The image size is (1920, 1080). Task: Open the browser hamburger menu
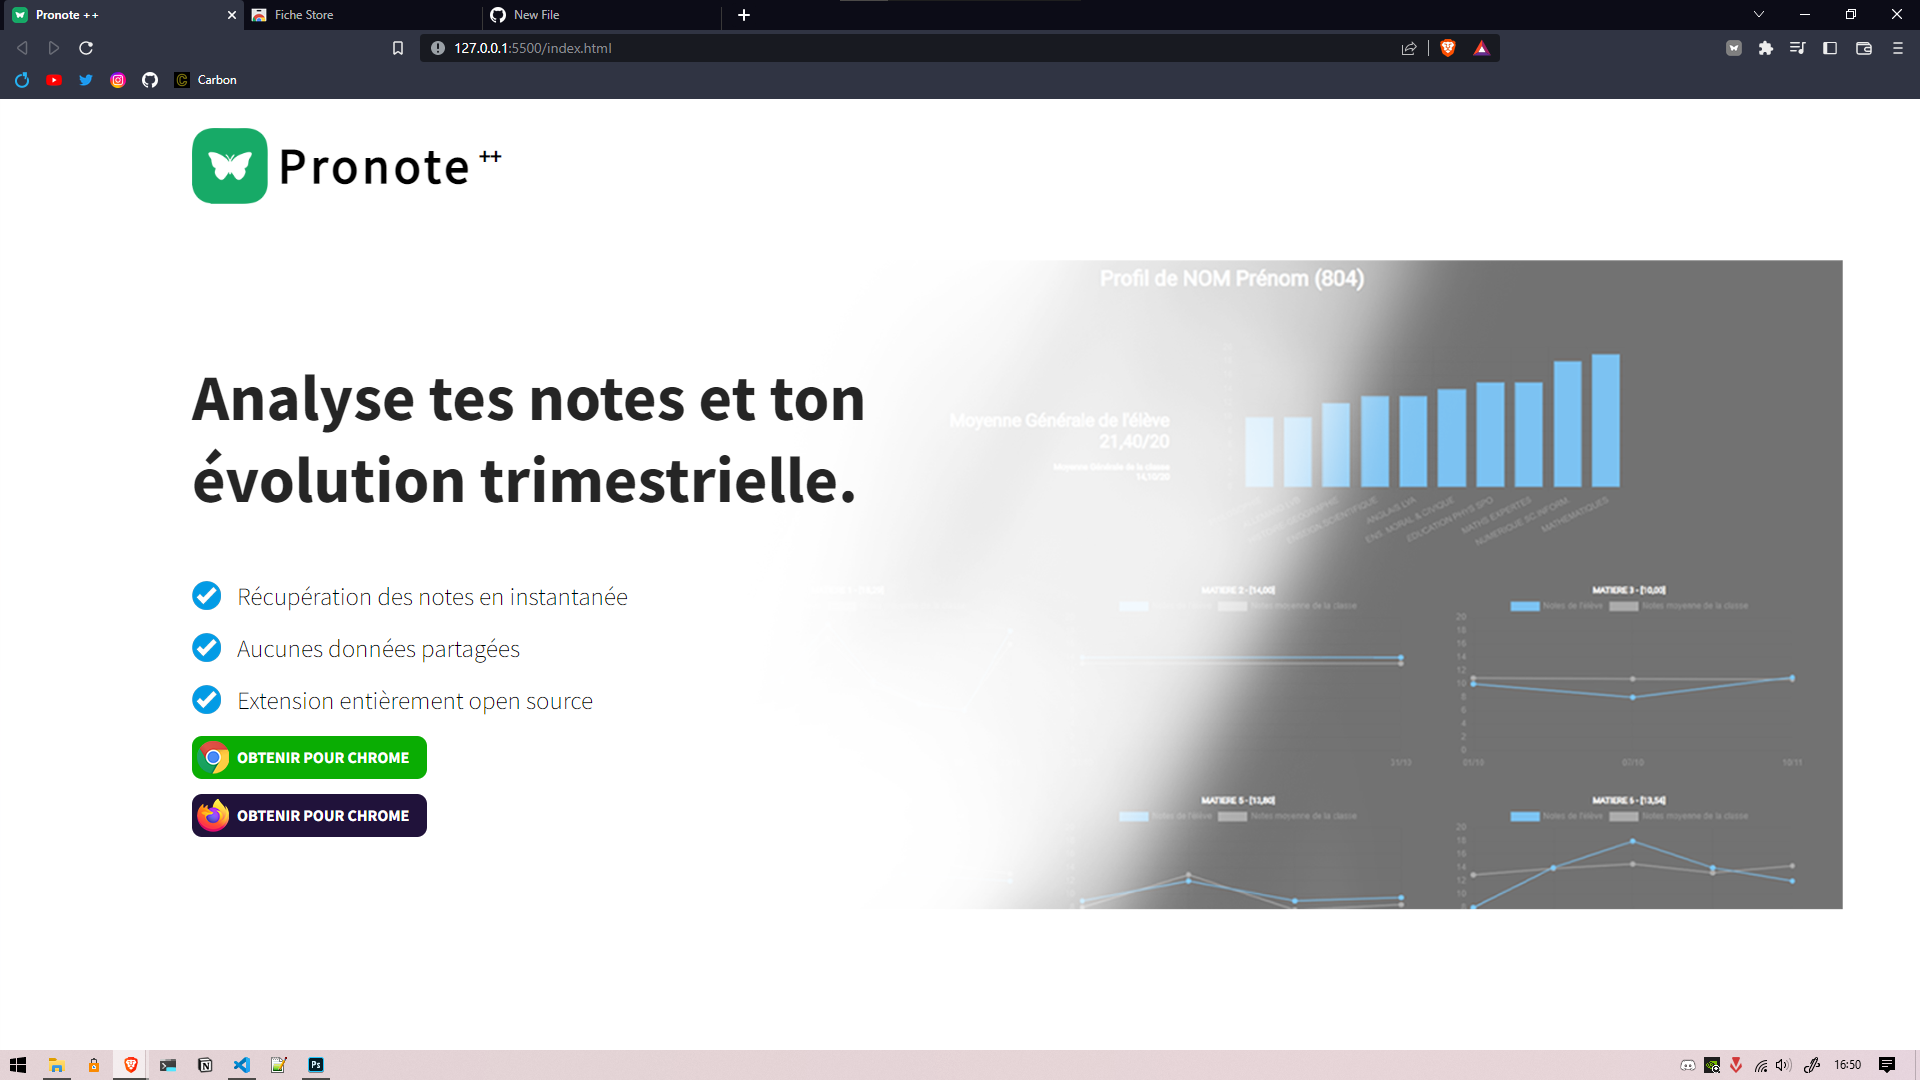point(1897,47)
